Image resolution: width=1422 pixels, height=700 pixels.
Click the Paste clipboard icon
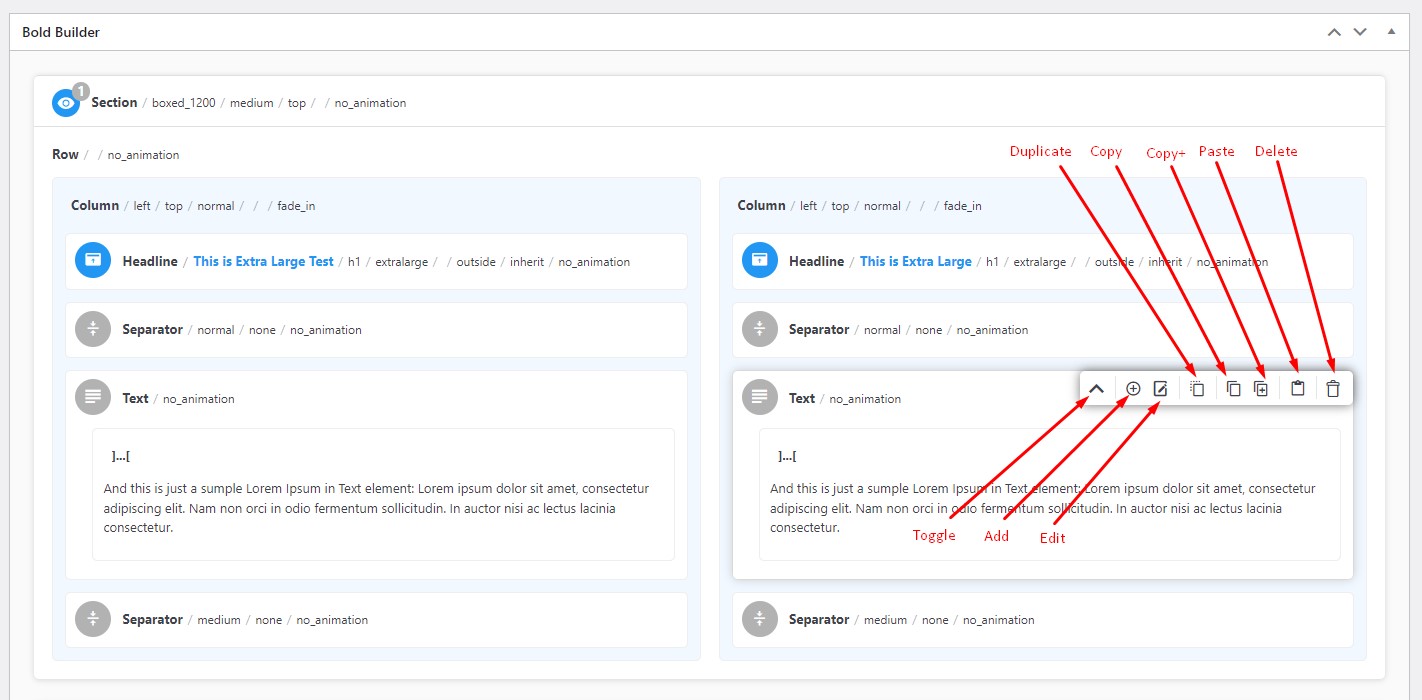1298,389
